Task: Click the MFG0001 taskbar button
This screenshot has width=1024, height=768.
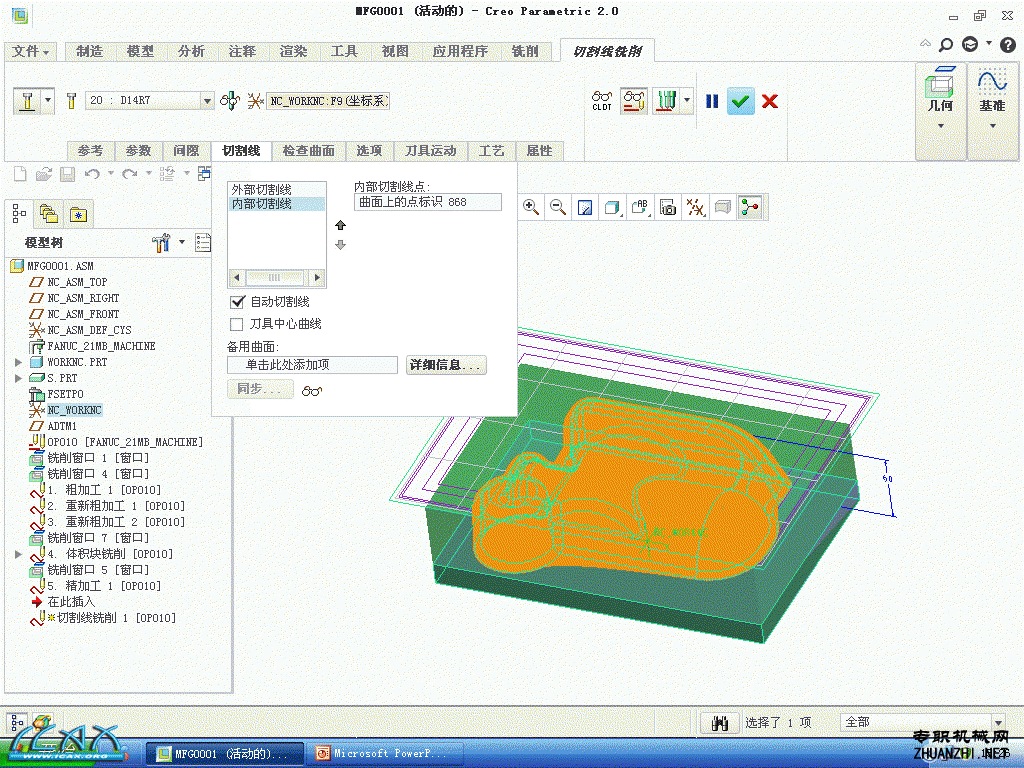Action: 224,753
